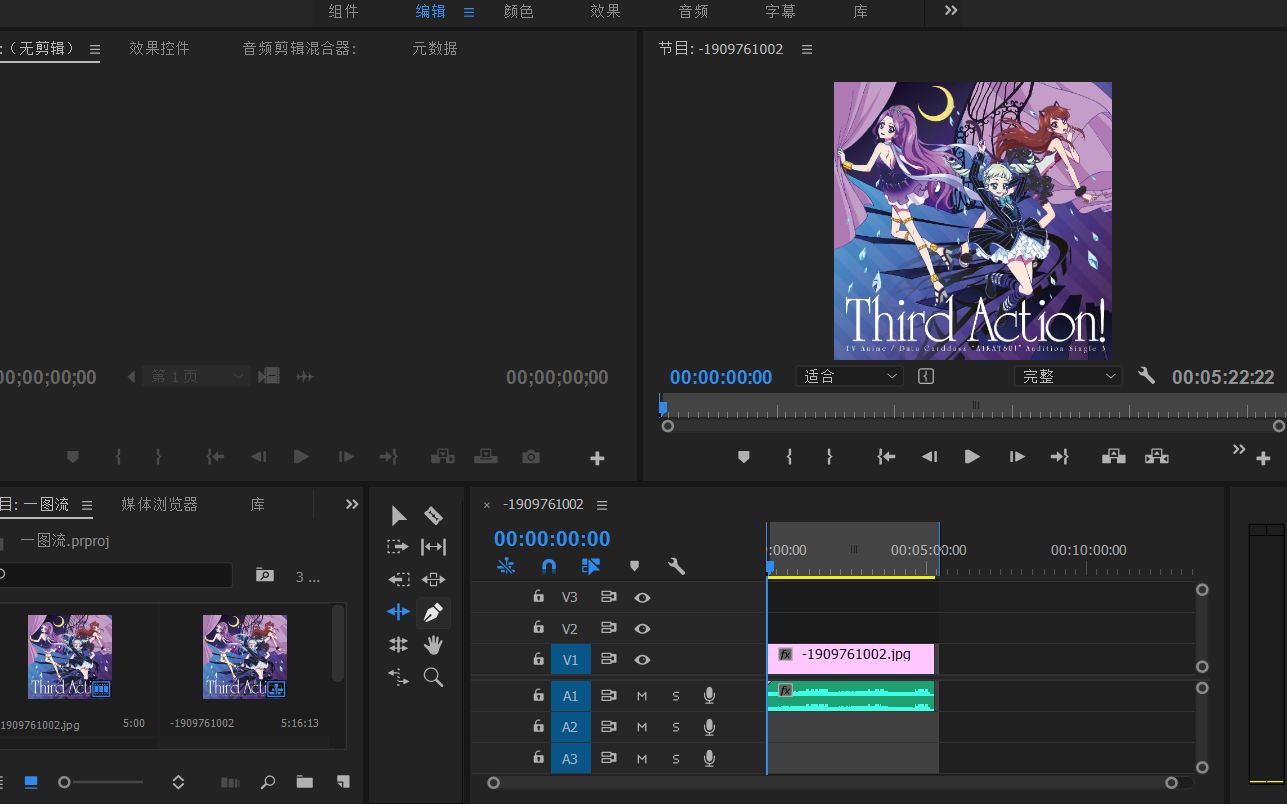Screen dimensions: 1287x804
Task: Step forward one frame in Program monitor
Action: click(1017, 457)
